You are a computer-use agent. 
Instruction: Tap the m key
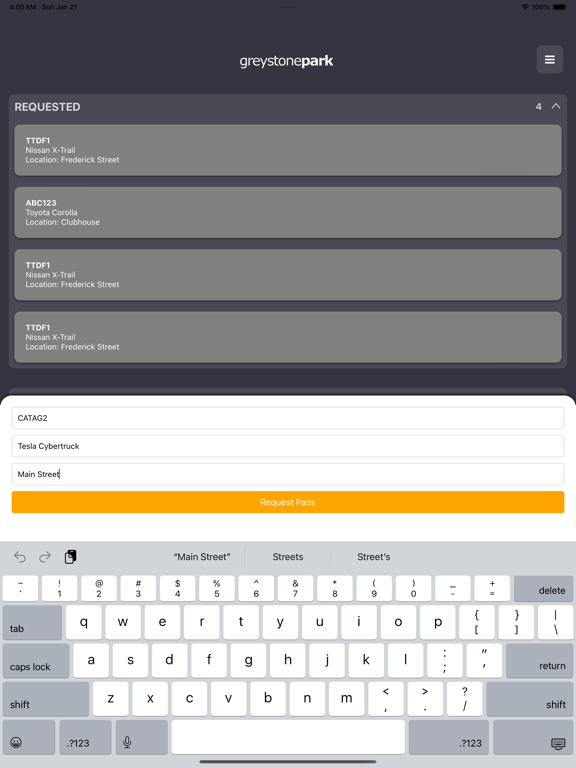pyautogui.click(x=346, y=699)
